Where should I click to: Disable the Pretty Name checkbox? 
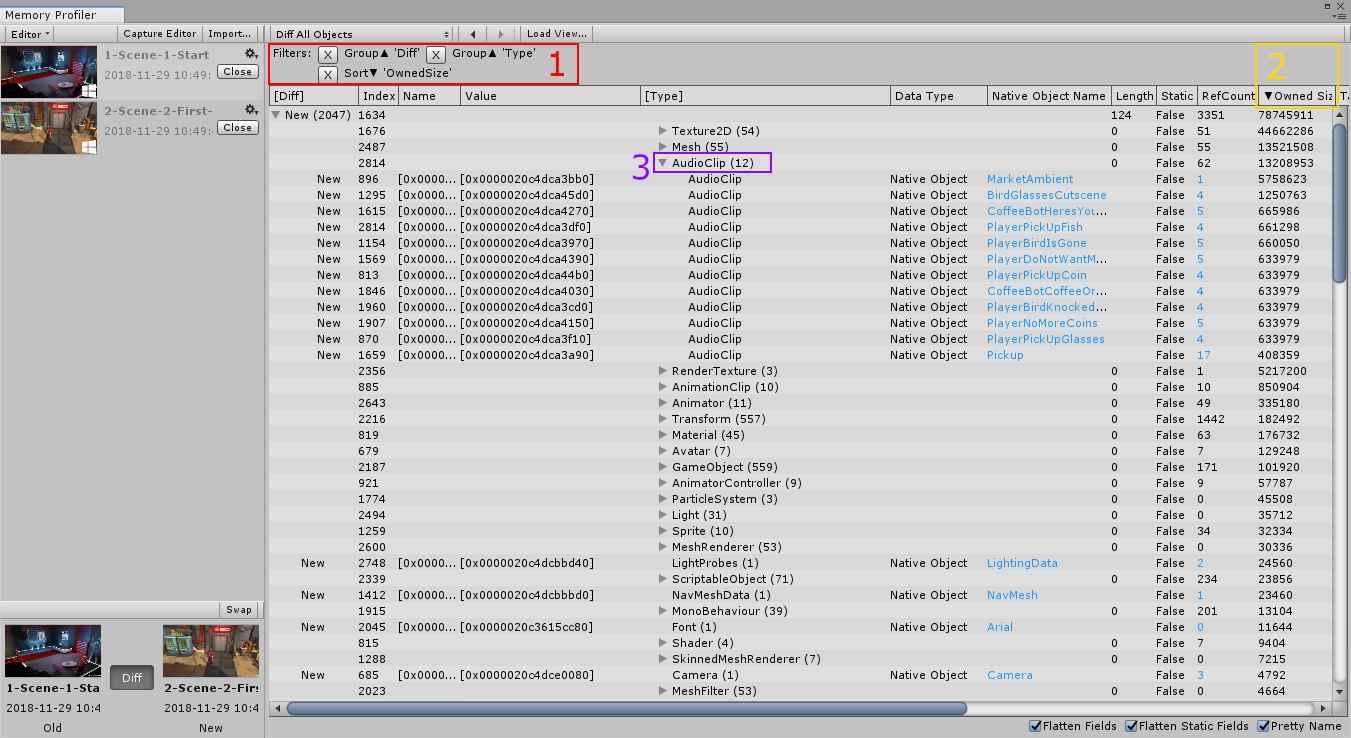click(1265, 726)
